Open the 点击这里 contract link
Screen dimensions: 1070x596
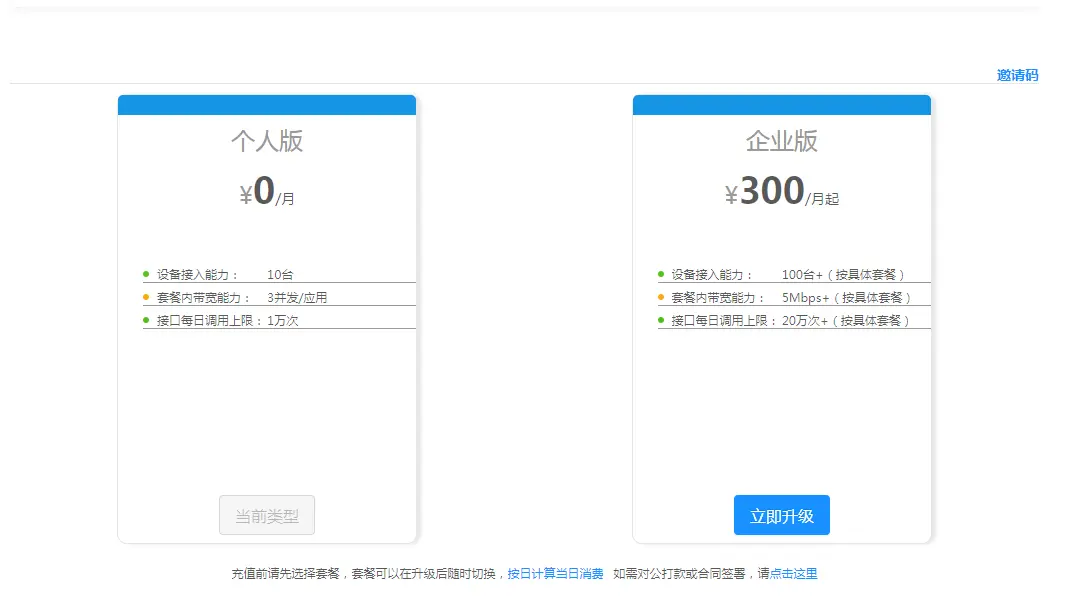click(793, 573)
